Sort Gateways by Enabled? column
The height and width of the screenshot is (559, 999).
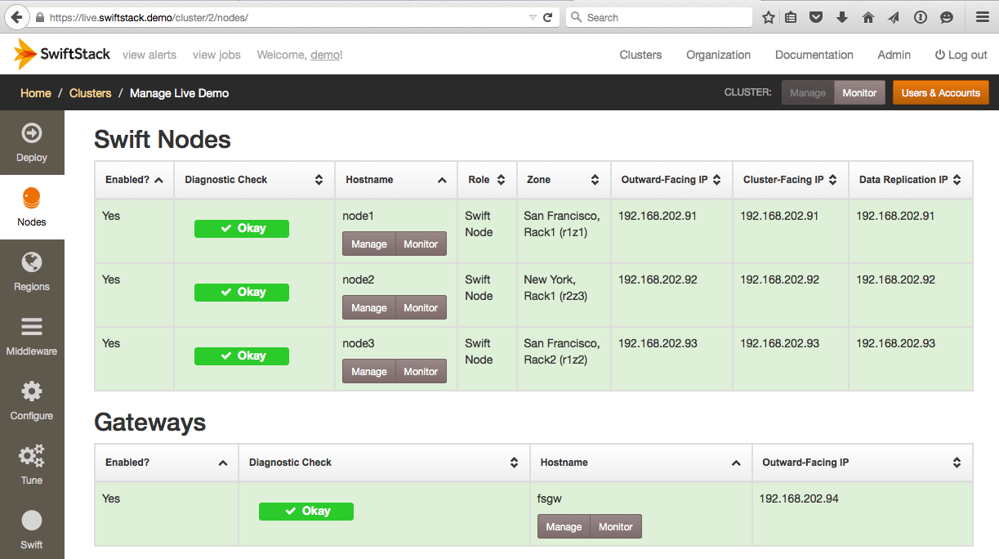pos(166,463)
